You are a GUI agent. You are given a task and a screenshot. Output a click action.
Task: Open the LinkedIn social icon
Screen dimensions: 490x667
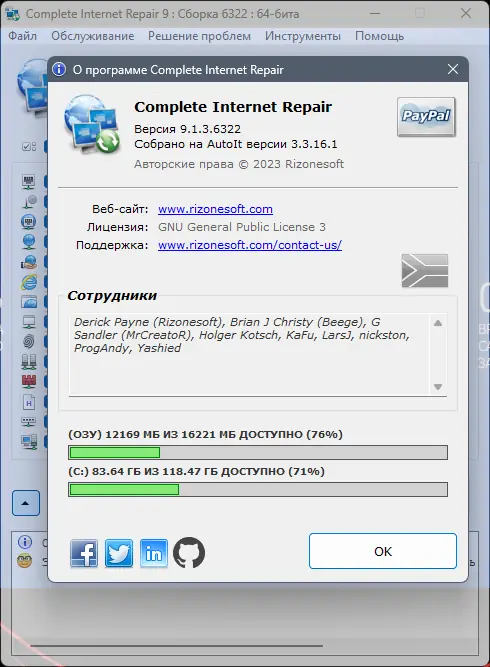[154, 553]
